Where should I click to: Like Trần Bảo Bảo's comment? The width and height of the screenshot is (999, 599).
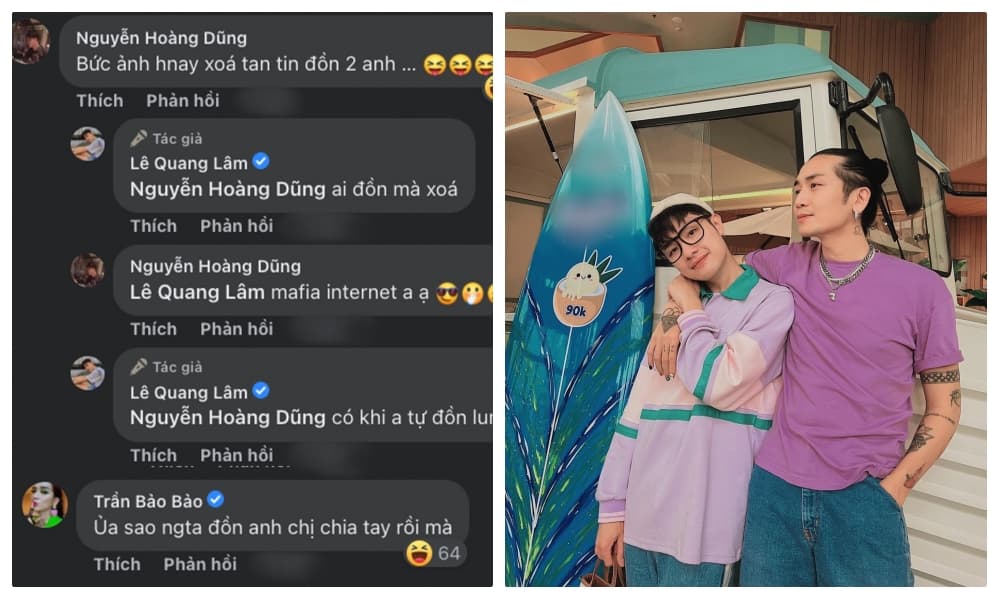point(117,564)
